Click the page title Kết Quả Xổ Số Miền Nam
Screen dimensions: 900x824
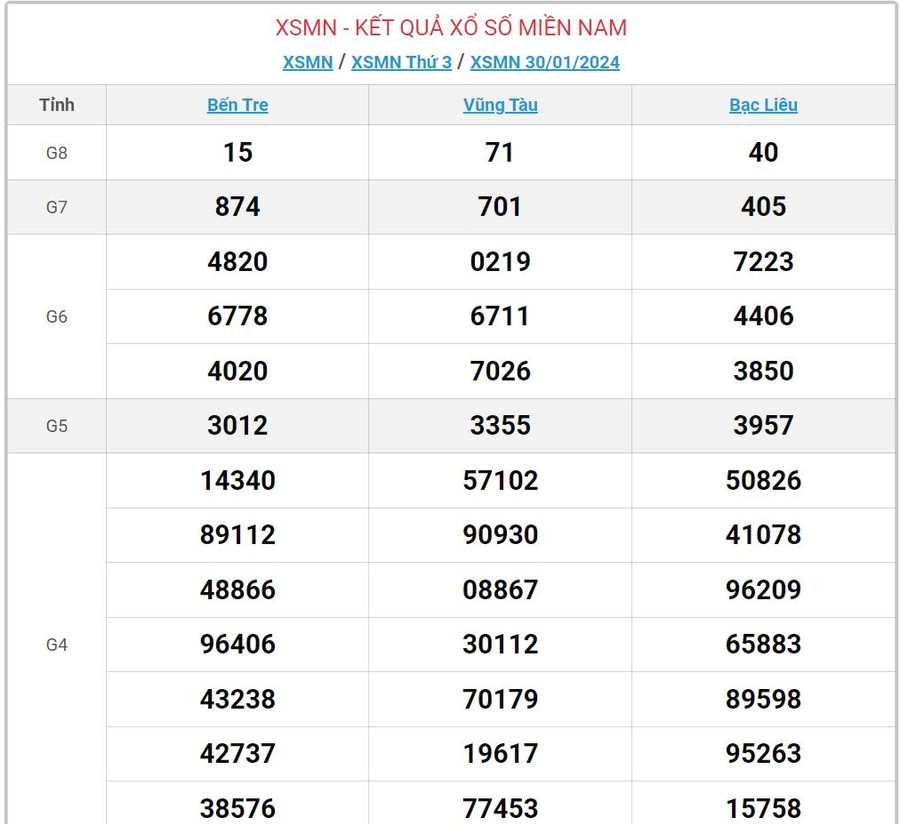tap(451, 27)
